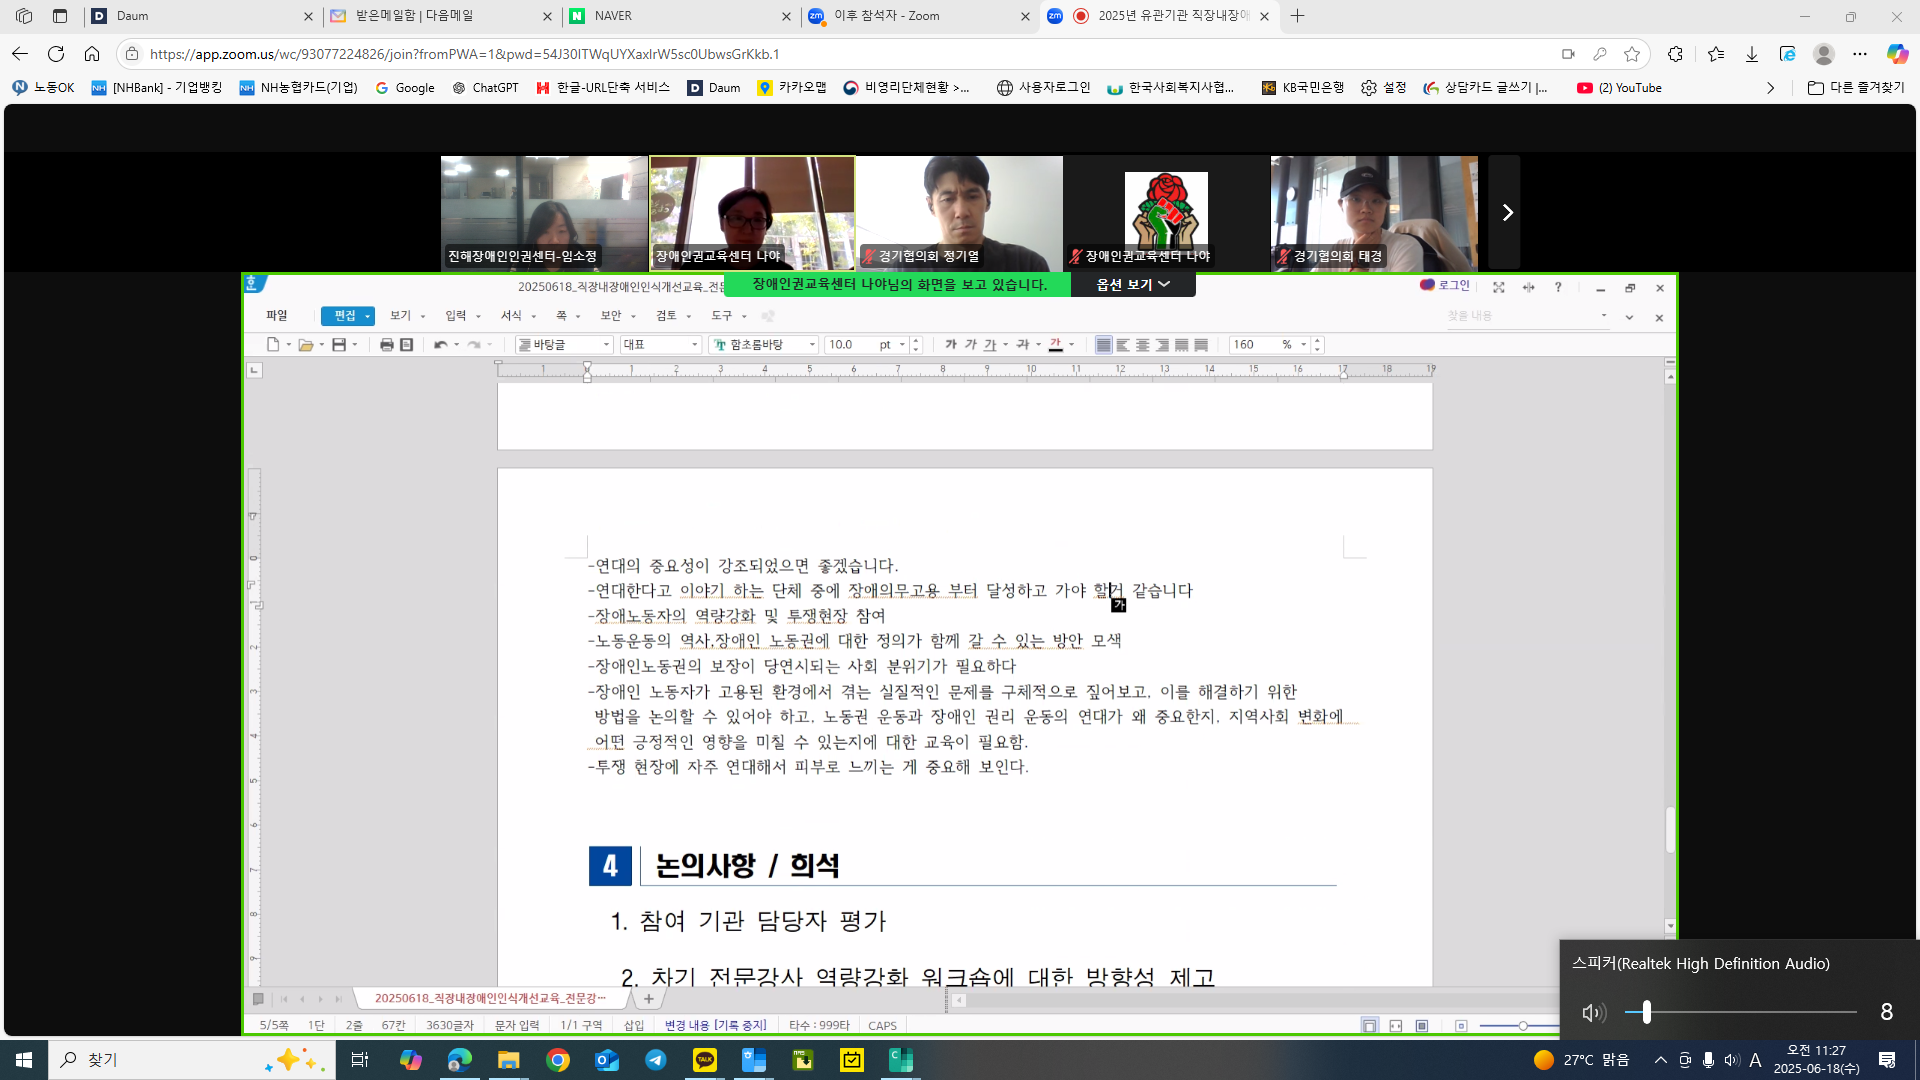This screenshot has height=1080, width=1920.
Task: Click the Print icon in Hangul toolbar
Action: [x=386, y=345]
